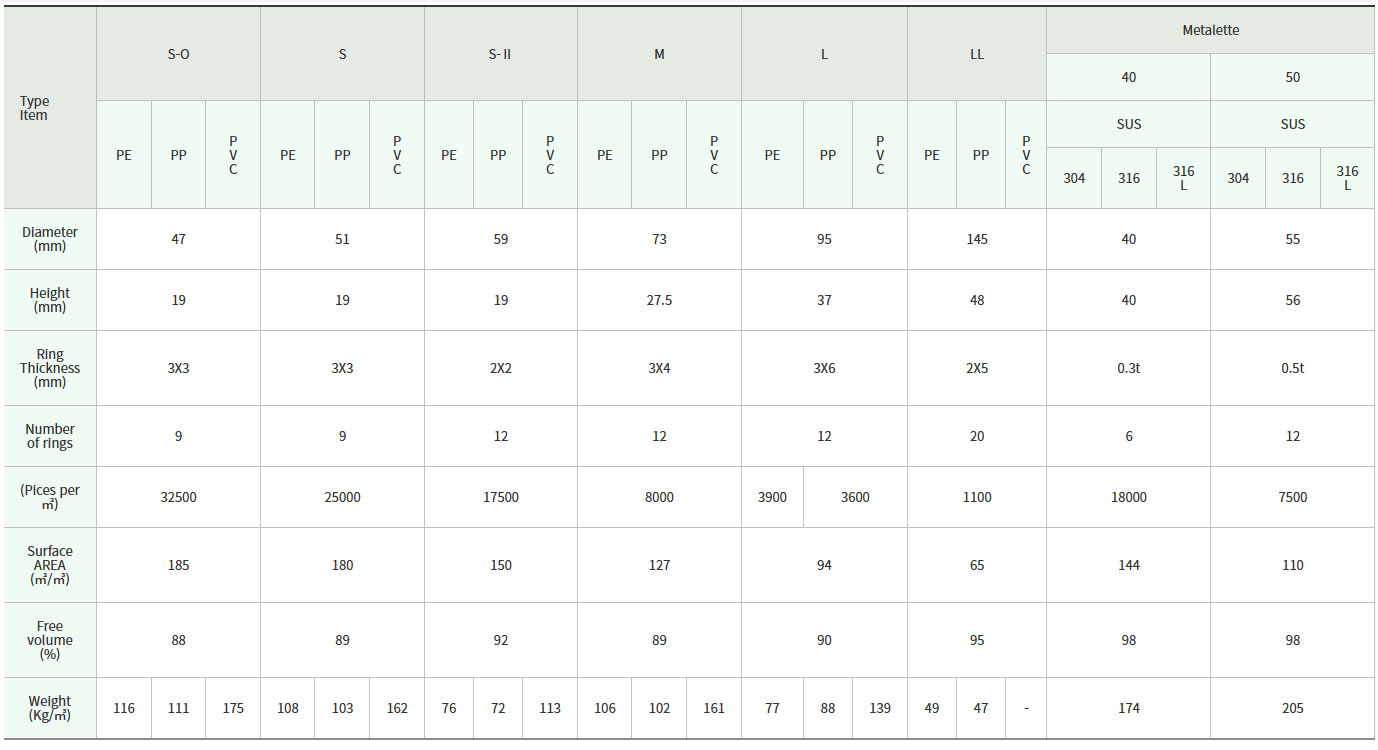Click the Free volume (%) row label
The height and width of the screenshot is (750, 1378).
coord(49,640)
